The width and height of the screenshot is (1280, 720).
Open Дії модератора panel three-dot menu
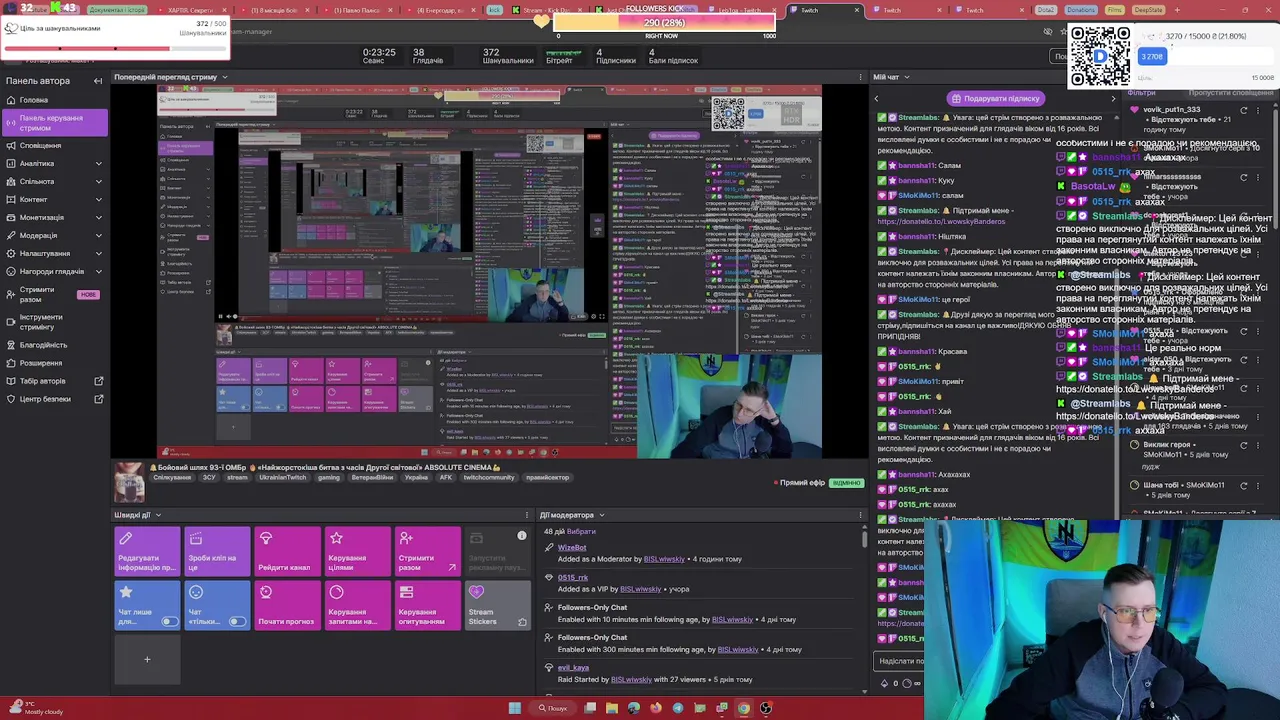coord(861,515)
